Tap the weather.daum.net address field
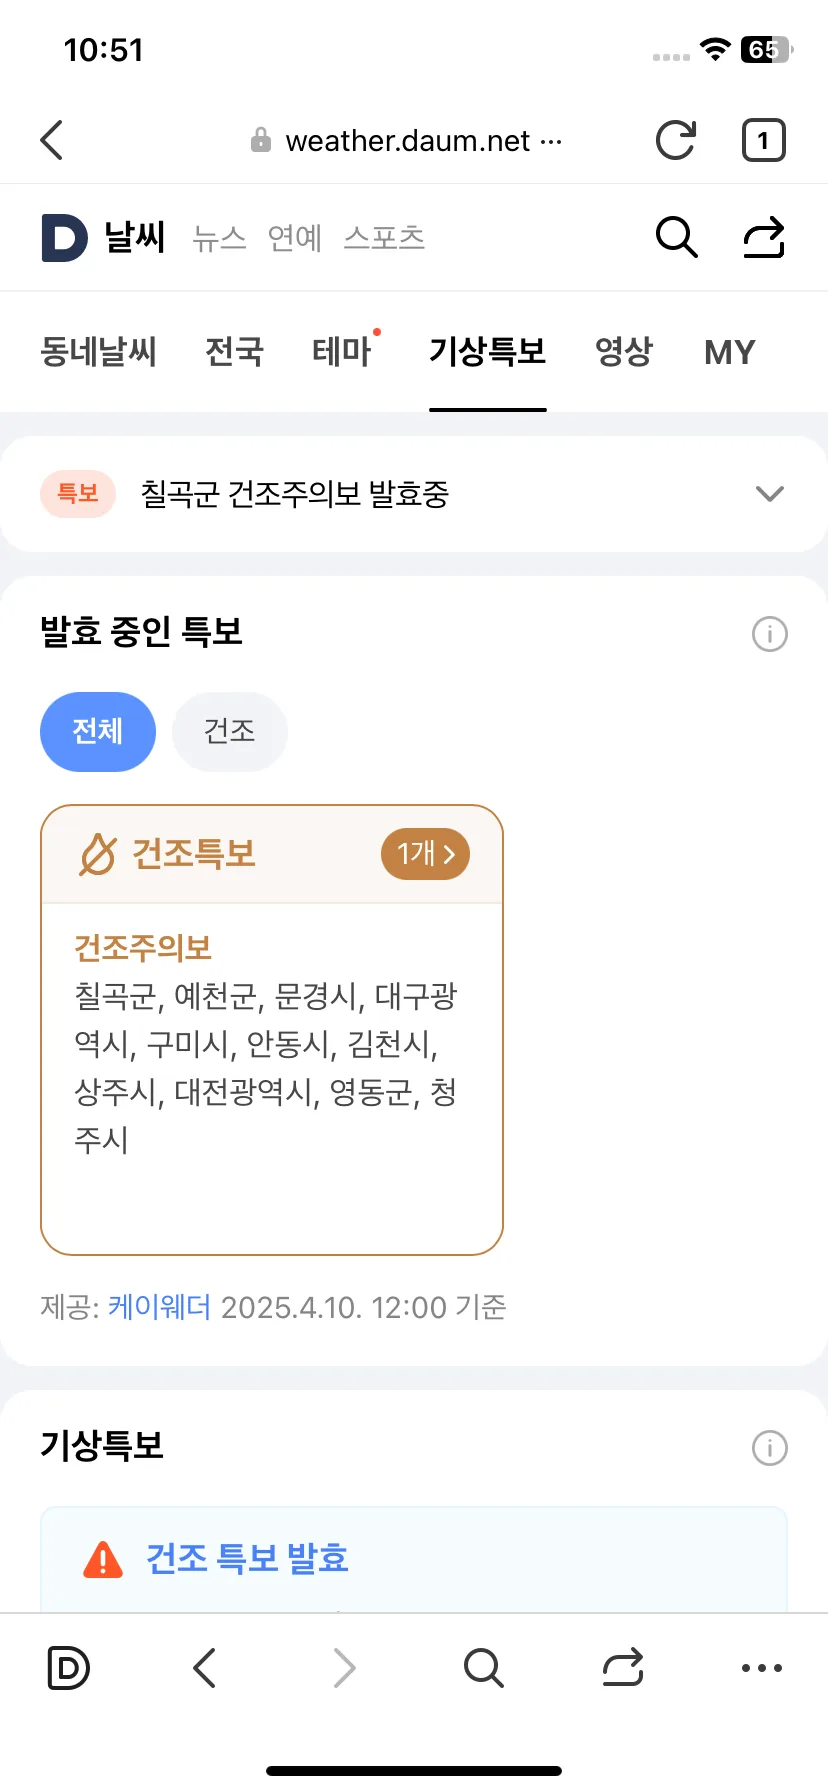Viewport: 828px width, 1792px height. (407, 141)
